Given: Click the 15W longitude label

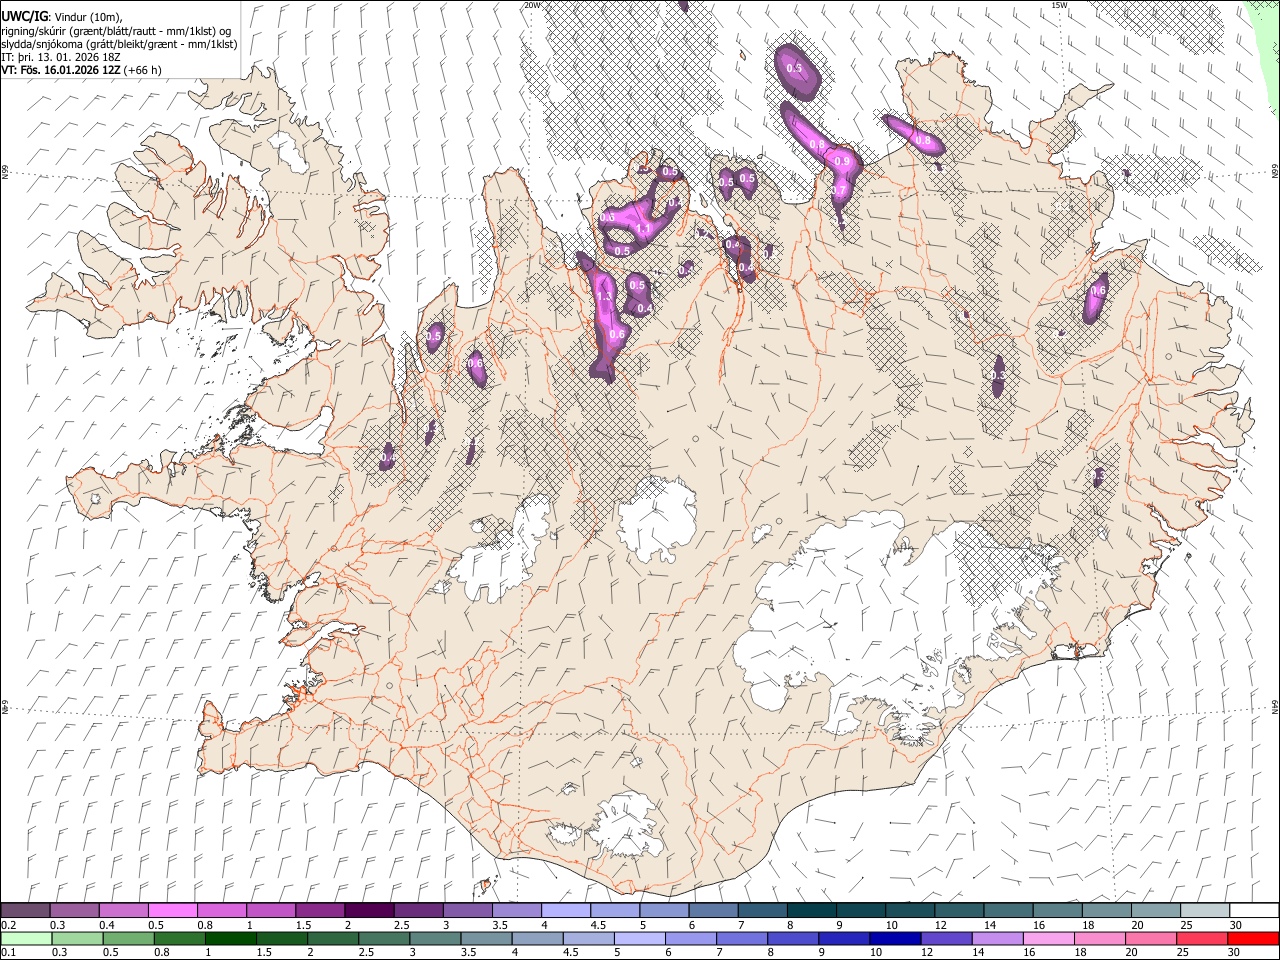Looking at the screenshot, I should pyautogui.click(x=1060, y=5).
